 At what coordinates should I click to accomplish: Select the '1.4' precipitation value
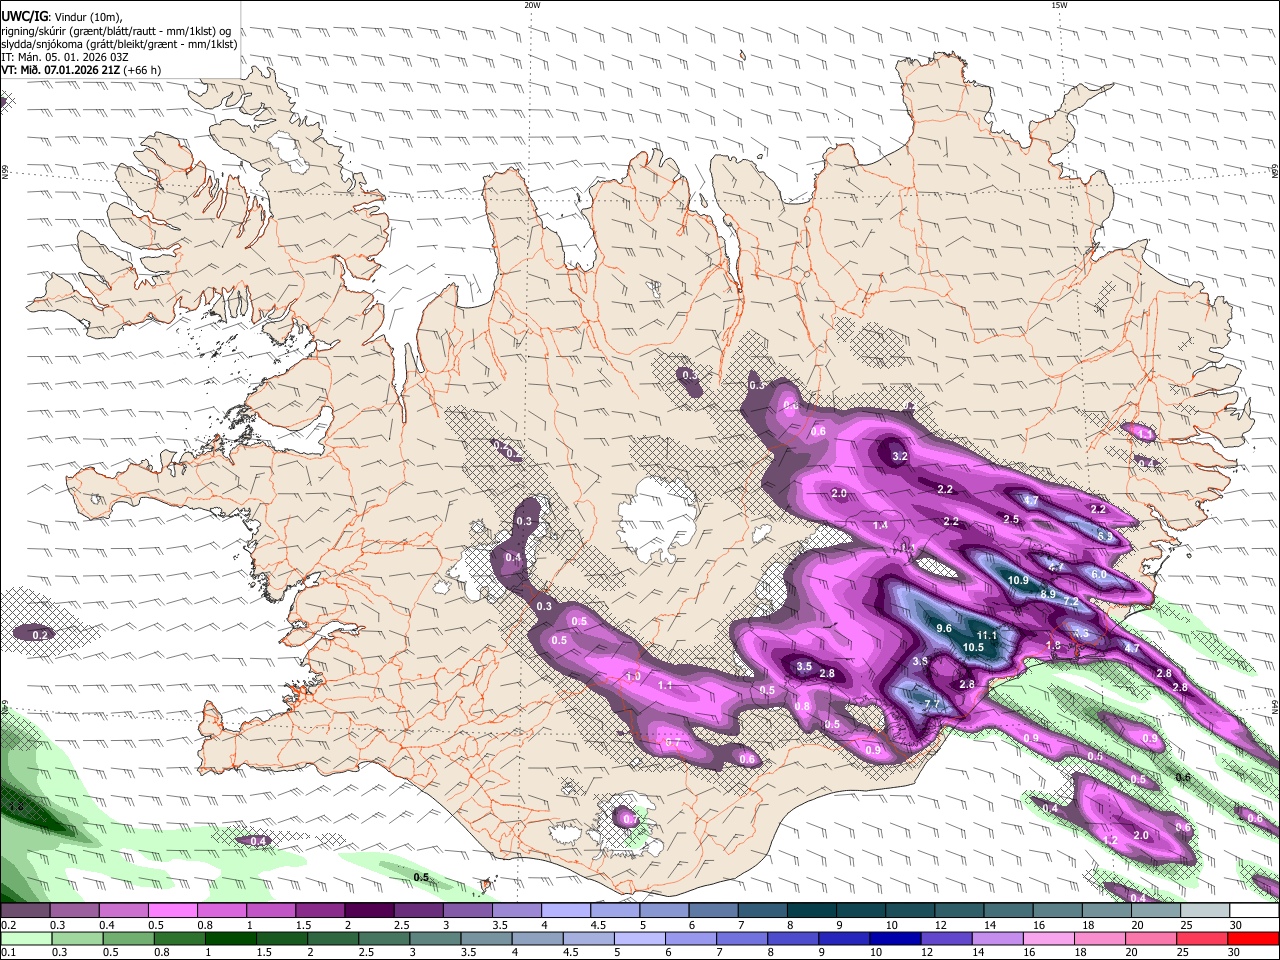[880, 526]
